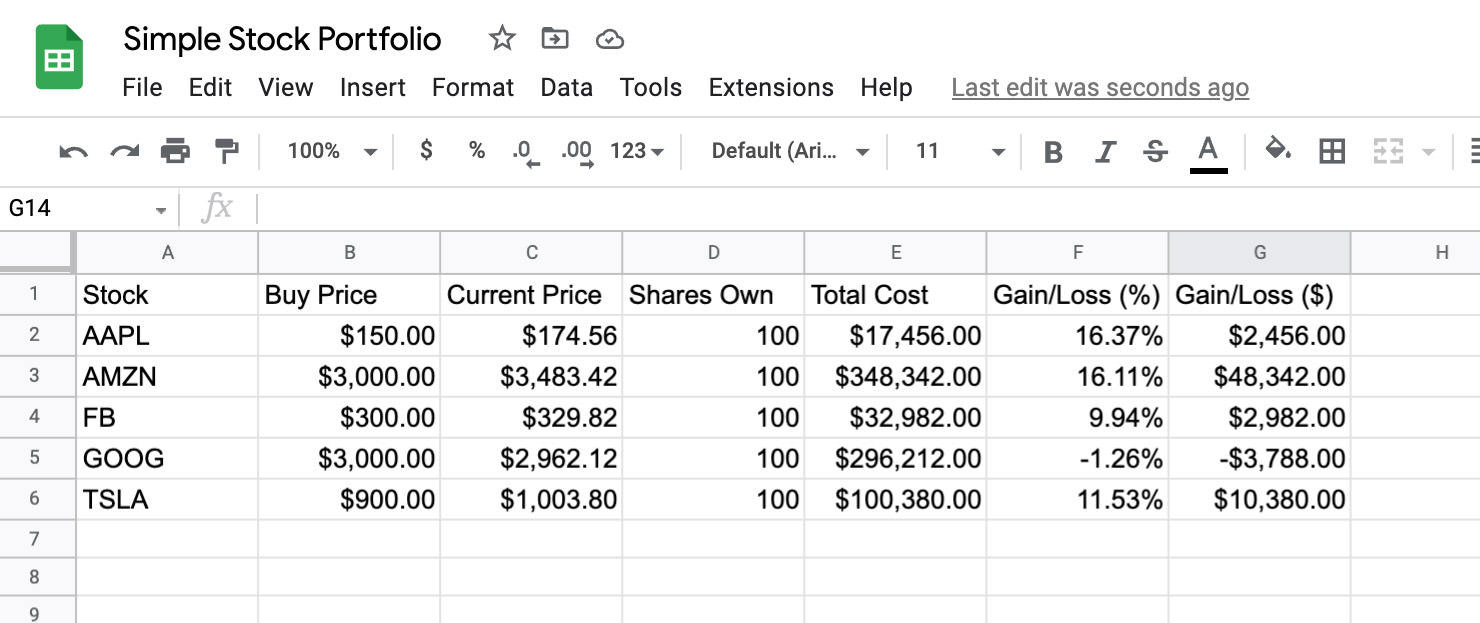Toggle bold formatting
Viewport: 1480px width, 623px height.
[x=1052, y=152]
